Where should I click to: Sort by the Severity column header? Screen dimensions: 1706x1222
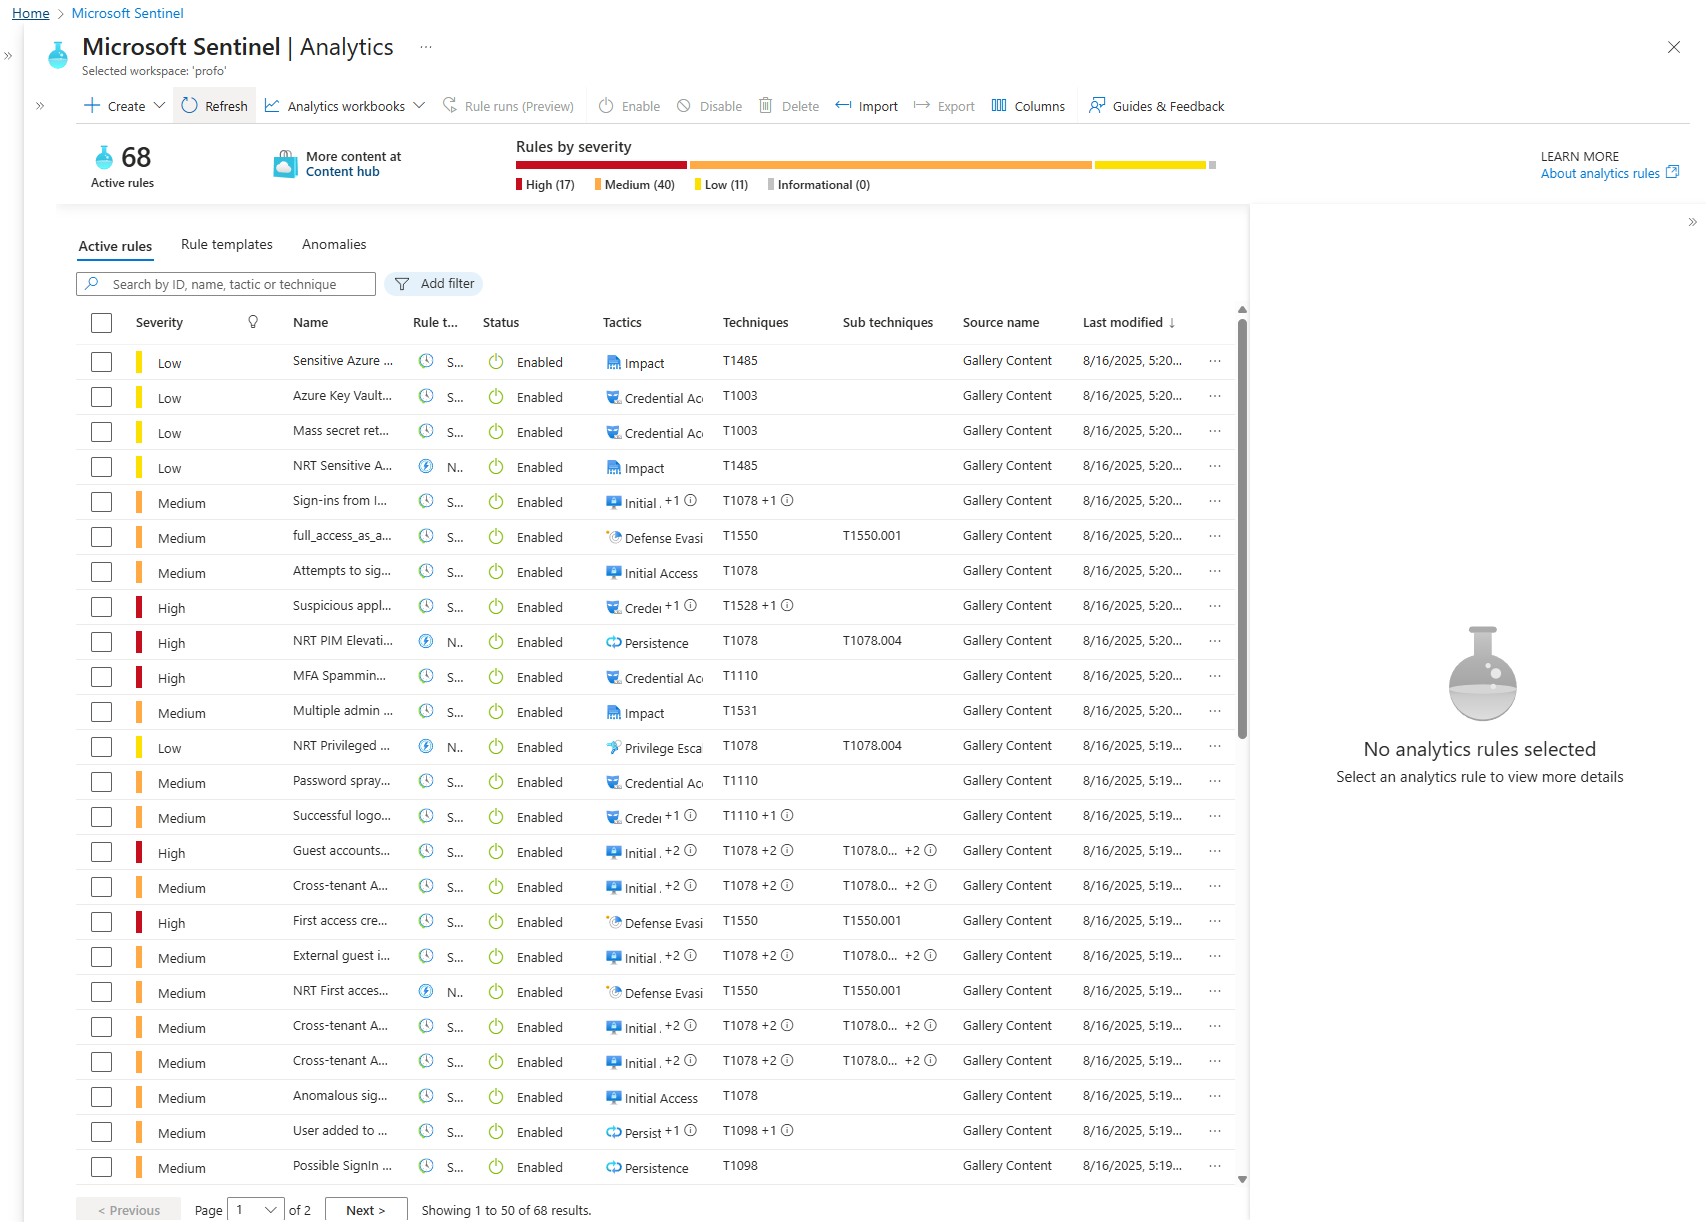click(x=159, y=322)
